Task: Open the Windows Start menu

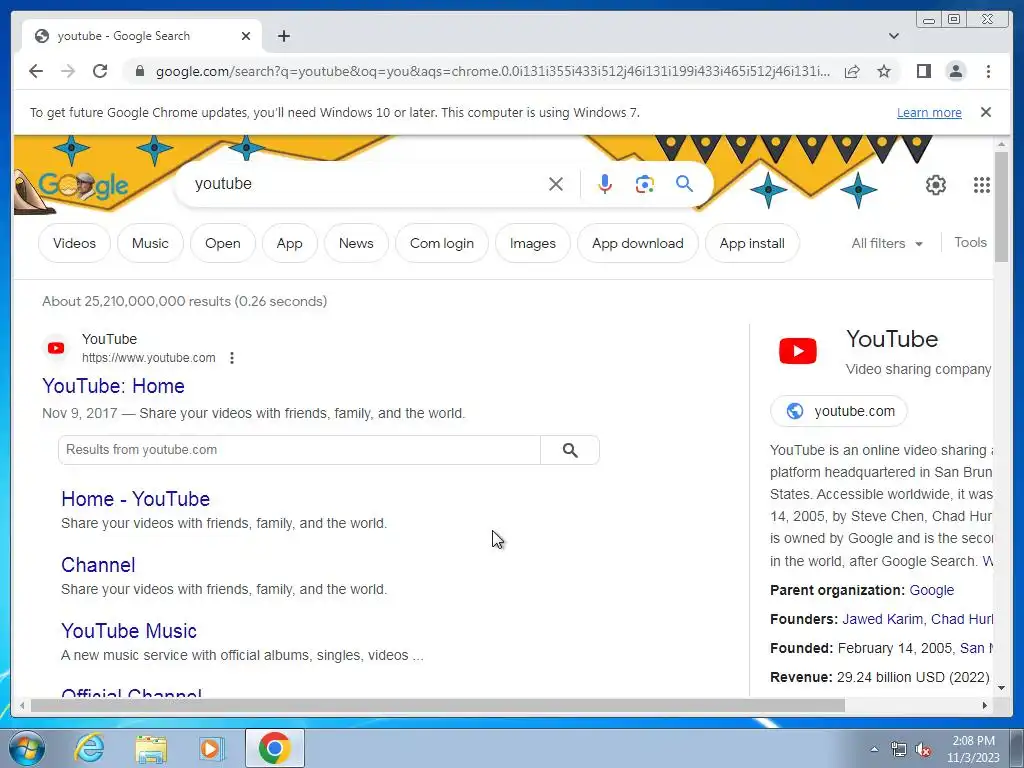Action: point(27,748)
